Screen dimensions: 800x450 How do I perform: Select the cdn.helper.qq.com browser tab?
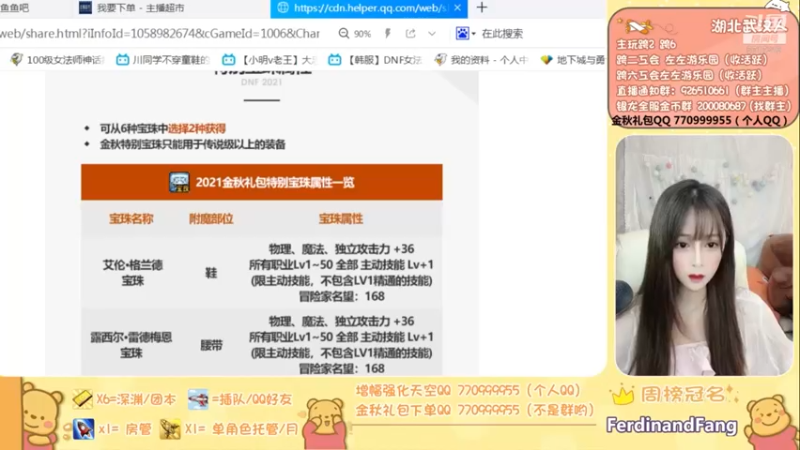pos(368,8)
